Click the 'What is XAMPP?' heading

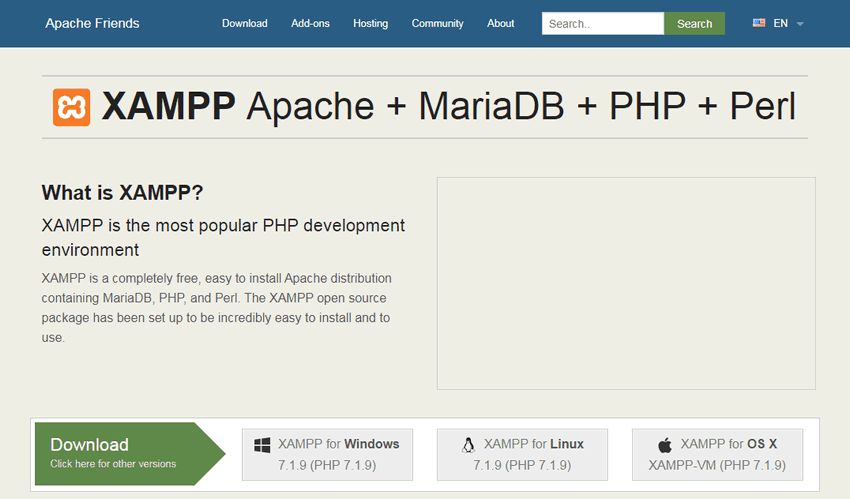[x=123, y=193]
